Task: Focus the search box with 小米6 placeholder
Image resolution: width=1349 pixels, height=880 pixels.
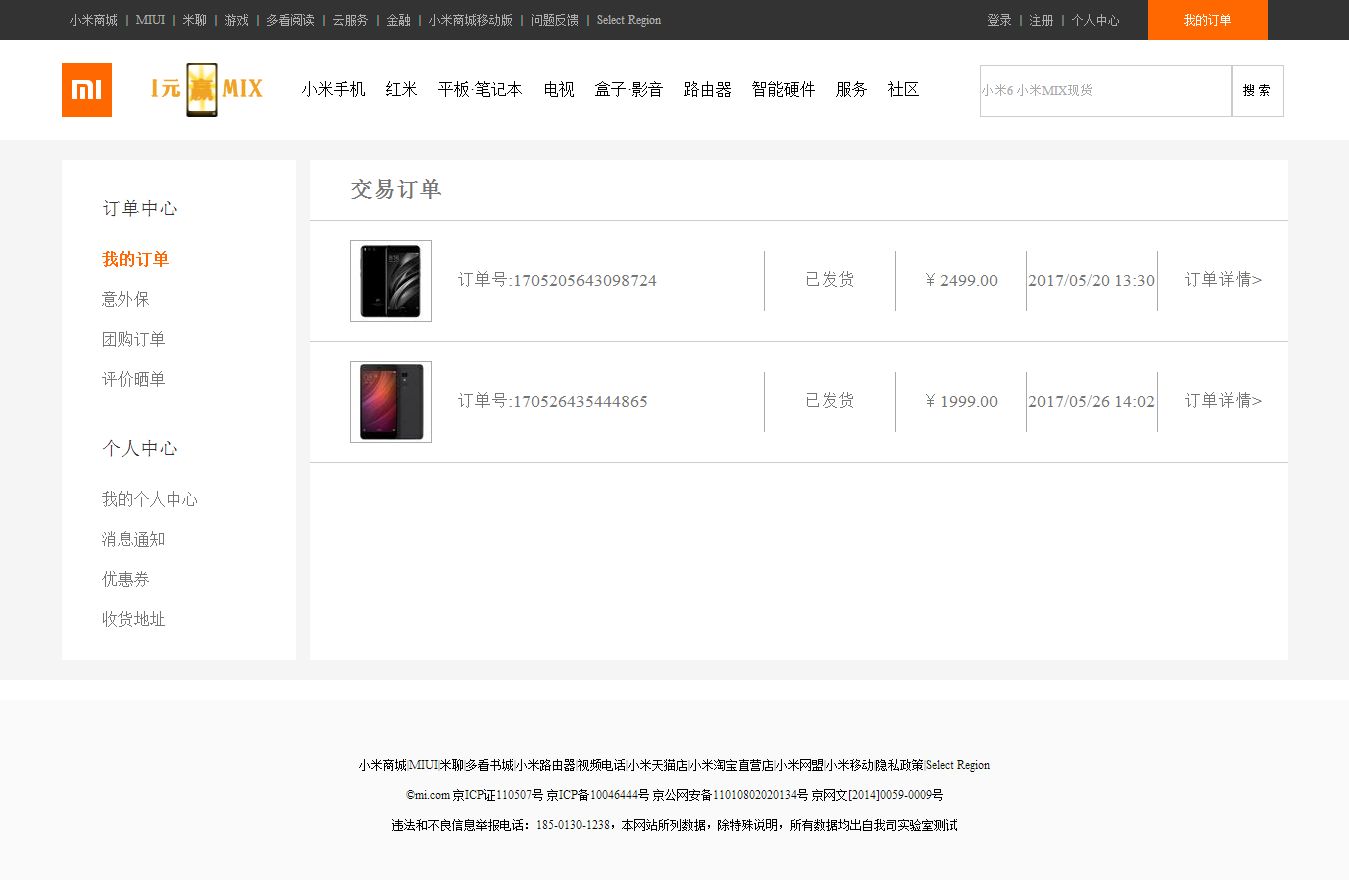Action: click(1106, 91)
